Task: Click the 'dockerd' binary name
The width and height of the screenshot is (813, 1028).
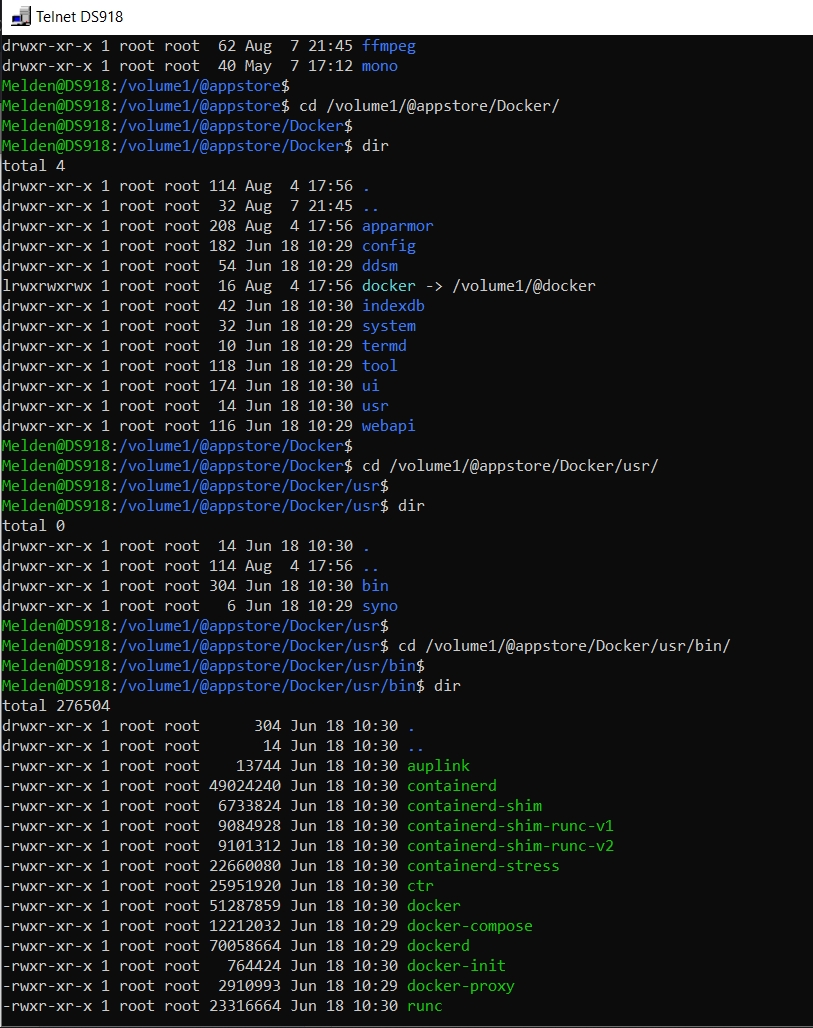Action: (439, 946)
